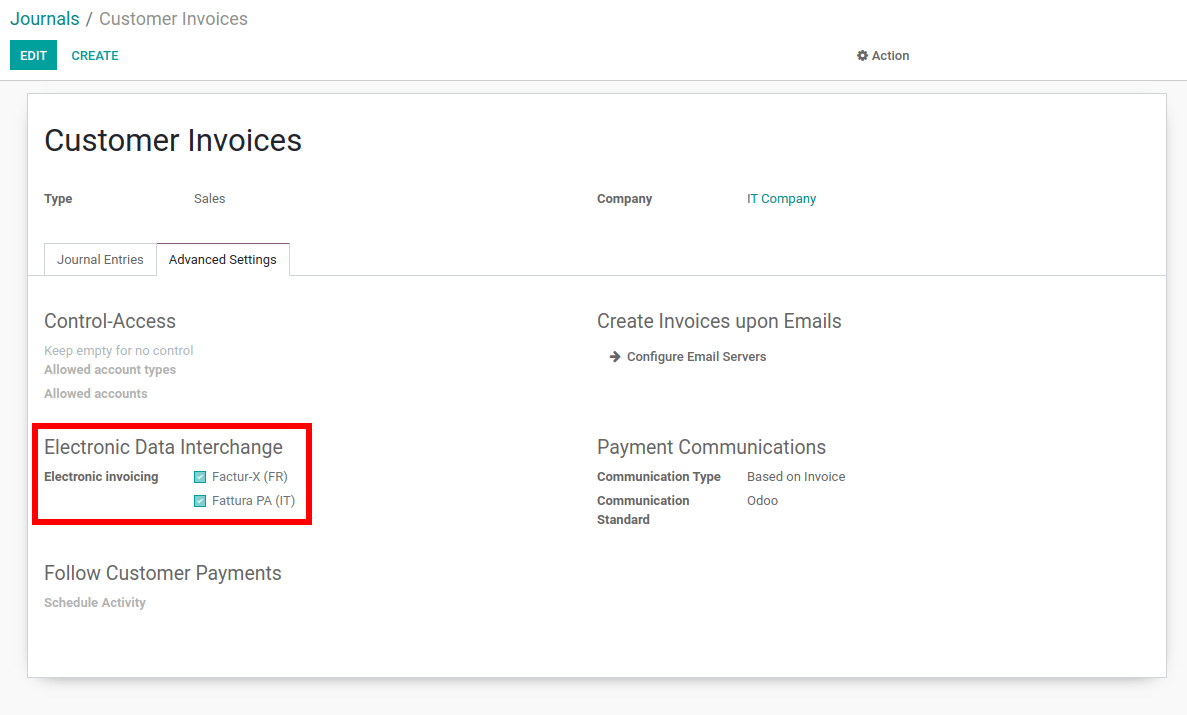The image size is (1187, 715).
Task: Switch to the Journal Entries tab
Action: coord(100,259)
